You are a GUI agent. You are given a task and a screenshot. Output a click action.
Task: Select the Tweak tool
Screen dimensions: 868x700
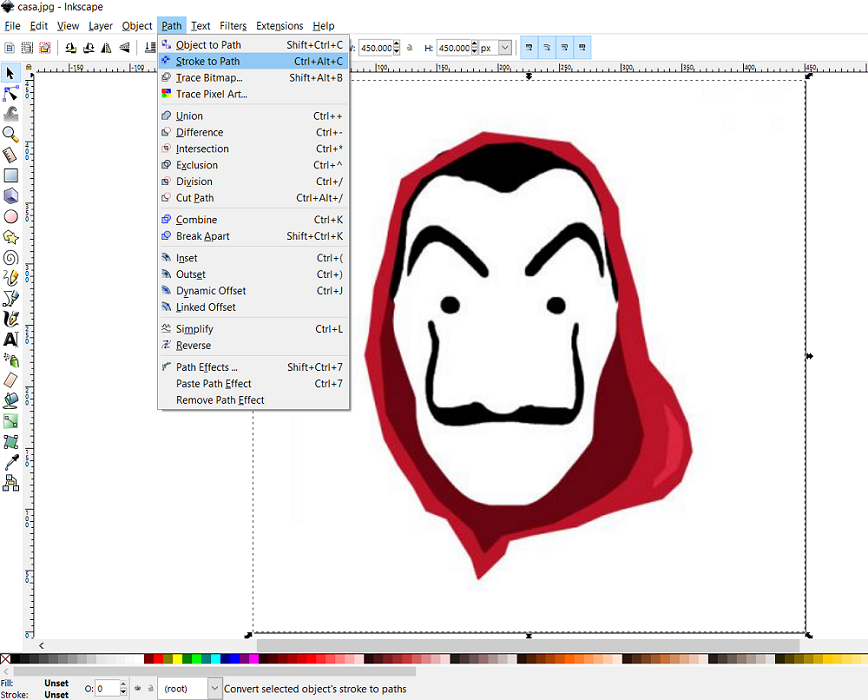11,114
